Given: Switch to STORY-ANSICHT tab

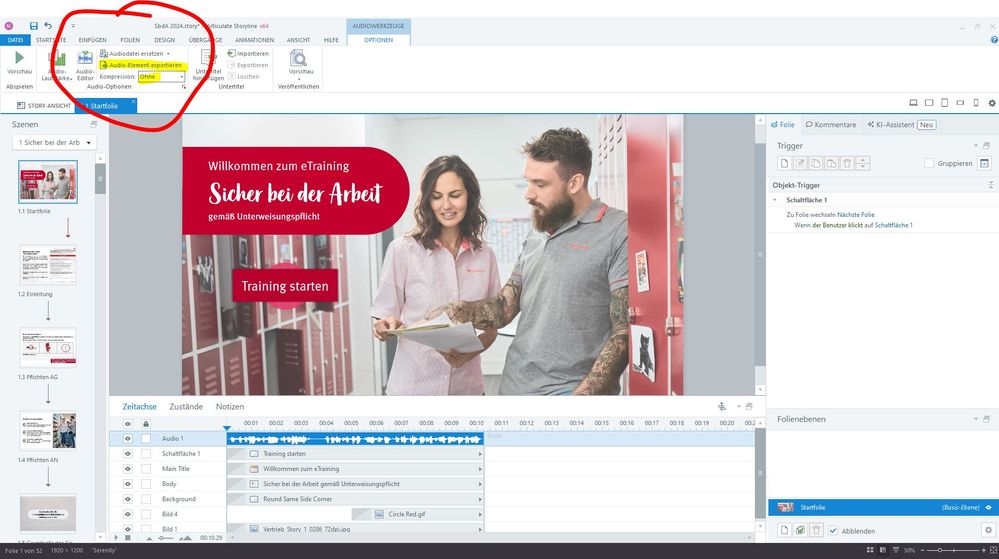Looking at the screenshot, I should [43, 106].
